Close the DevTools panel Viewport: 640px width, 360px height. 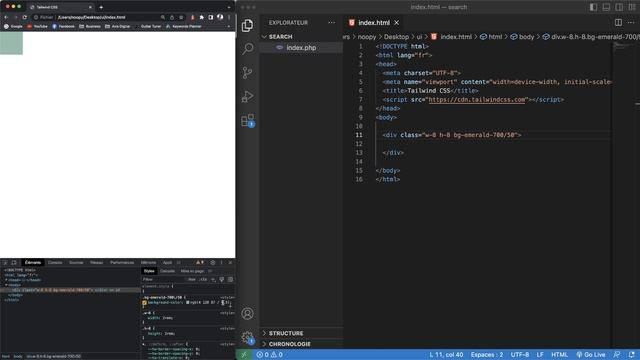point(230,262)
